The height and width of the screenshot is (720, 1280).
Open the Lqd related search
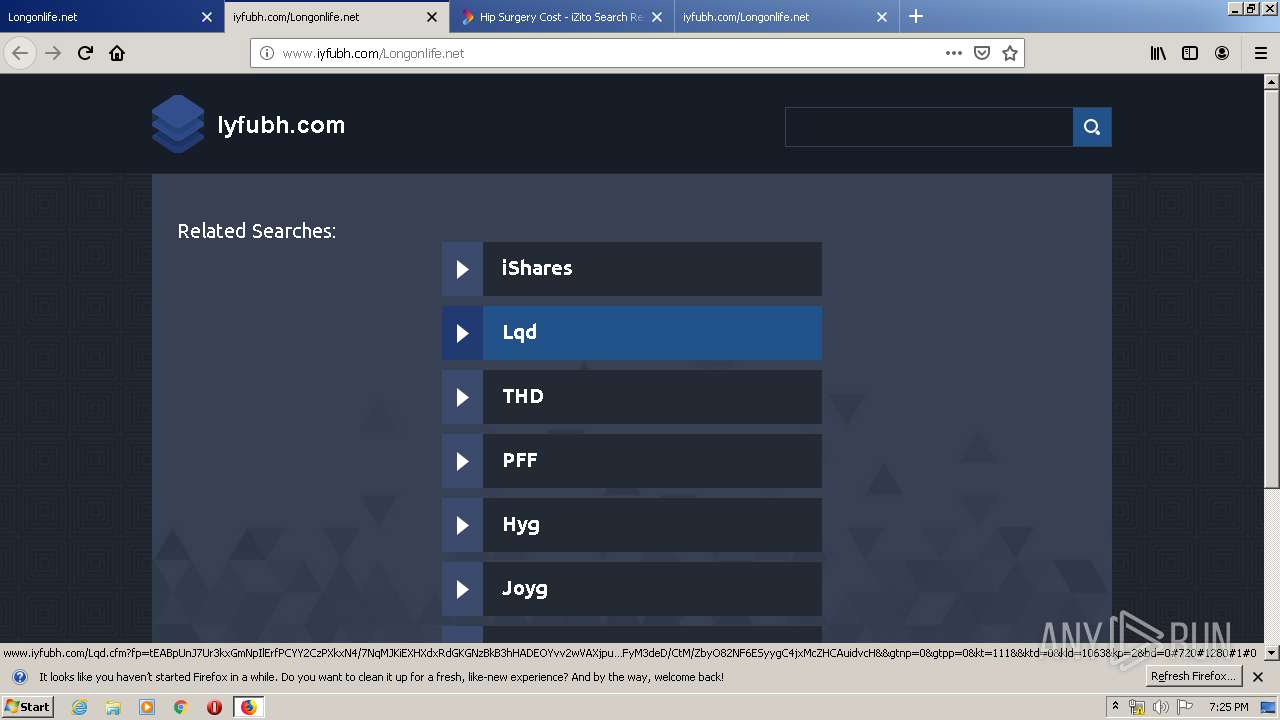click(632, 333)
